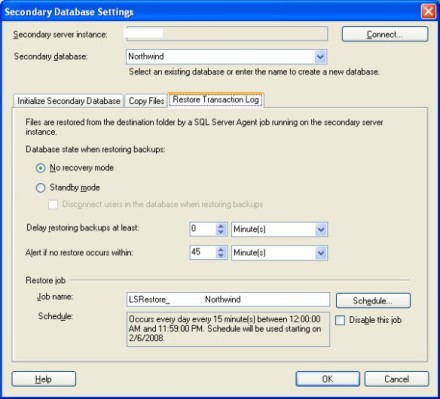Open the alert threshold units dropdown
This screenshot has height=399, width=440.
(x=321, y=253)
